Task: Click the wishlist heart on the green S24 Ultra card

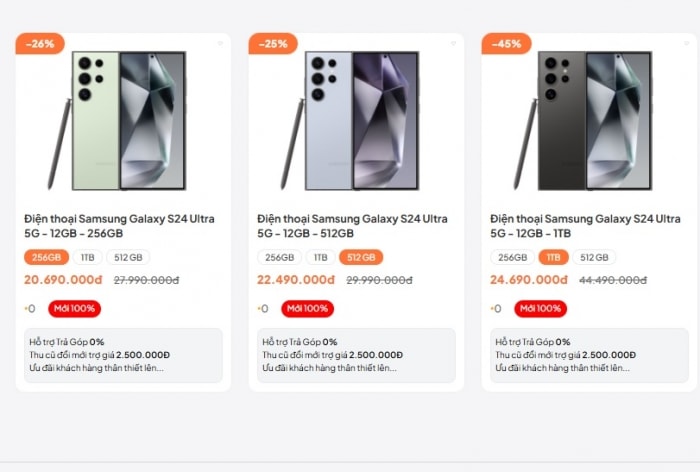Action: click(220, 43)
